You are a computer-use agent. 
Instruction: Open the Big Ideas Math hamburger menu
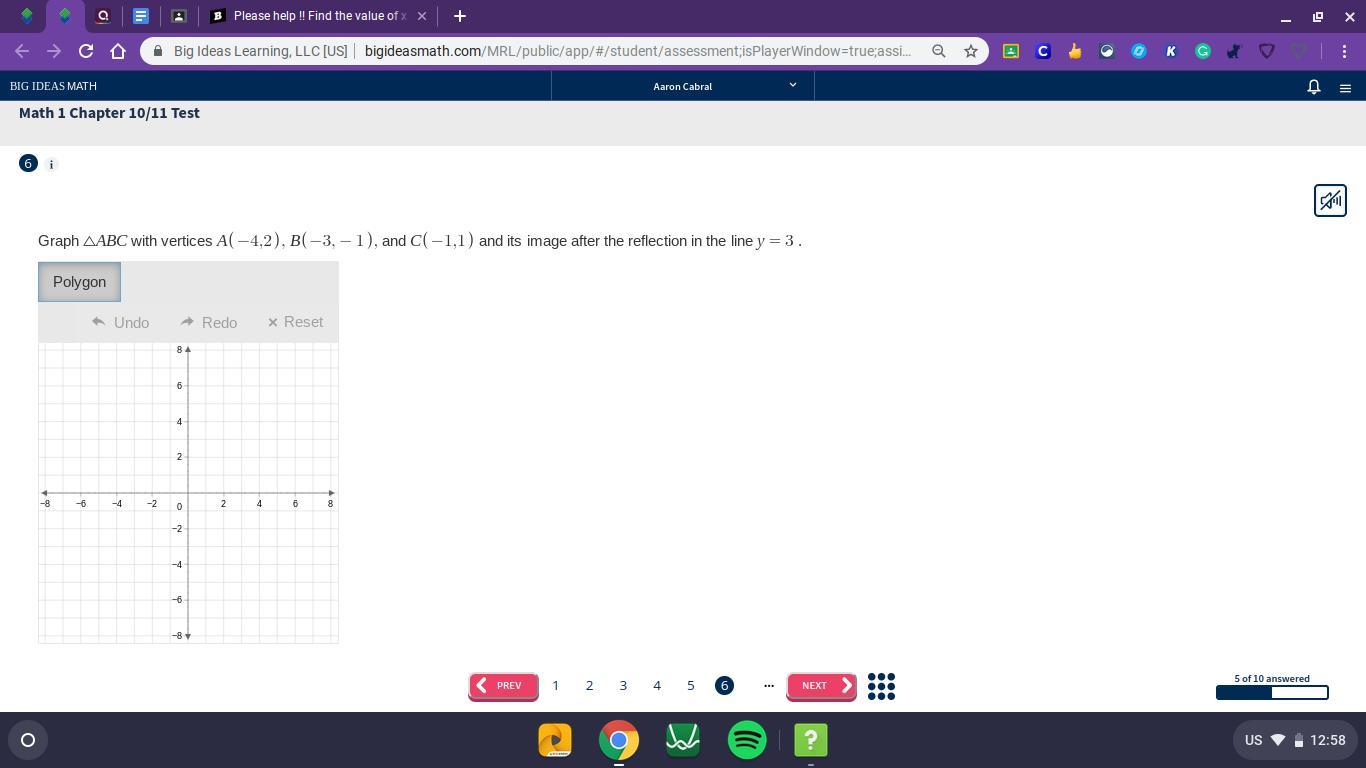click(x=1345, y=88)
